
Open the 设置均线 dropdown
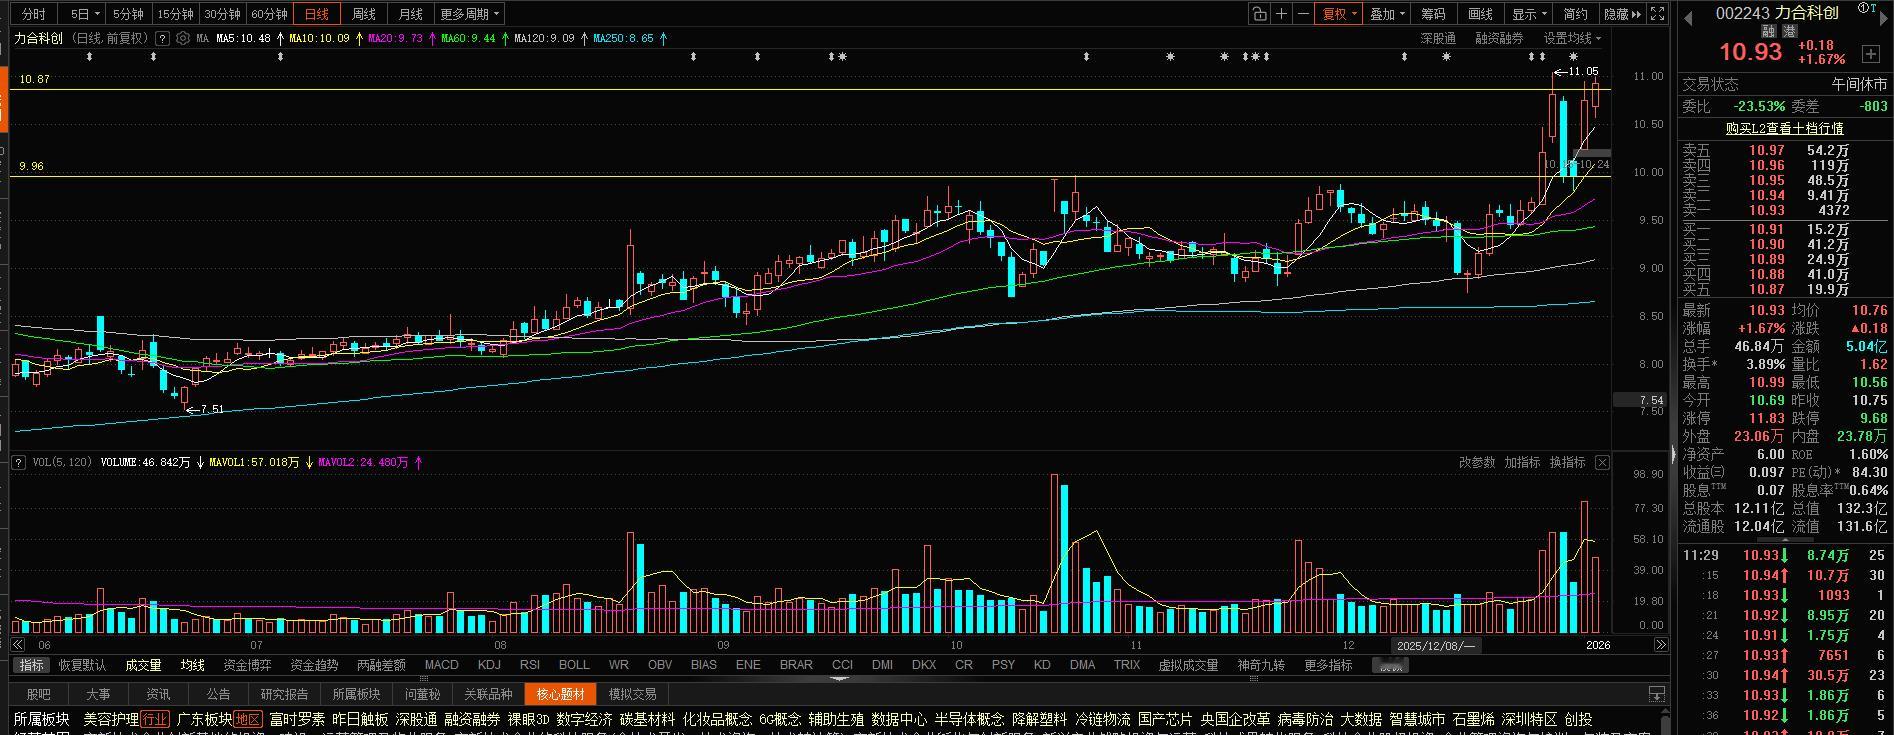(x=1572, y=39)
